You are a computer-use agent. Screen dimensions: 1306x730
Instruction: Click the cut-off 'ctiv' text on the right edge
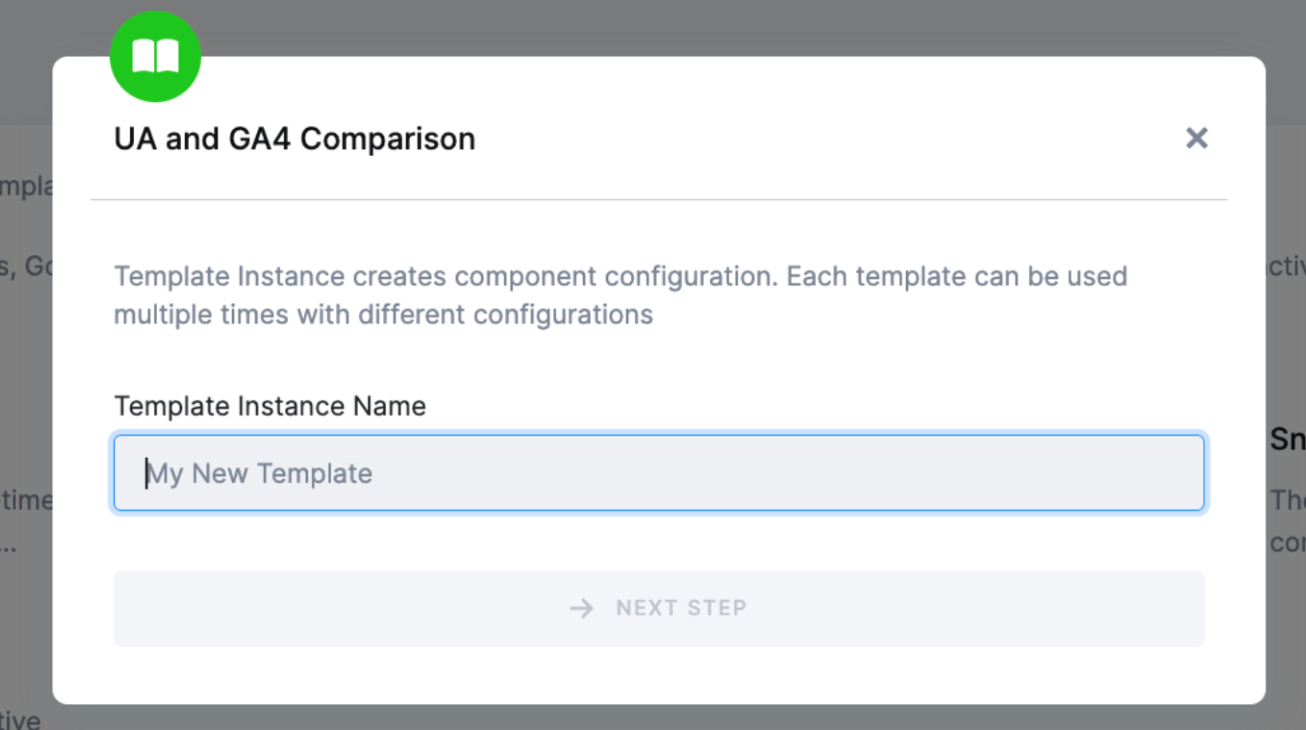[1286, 267]
